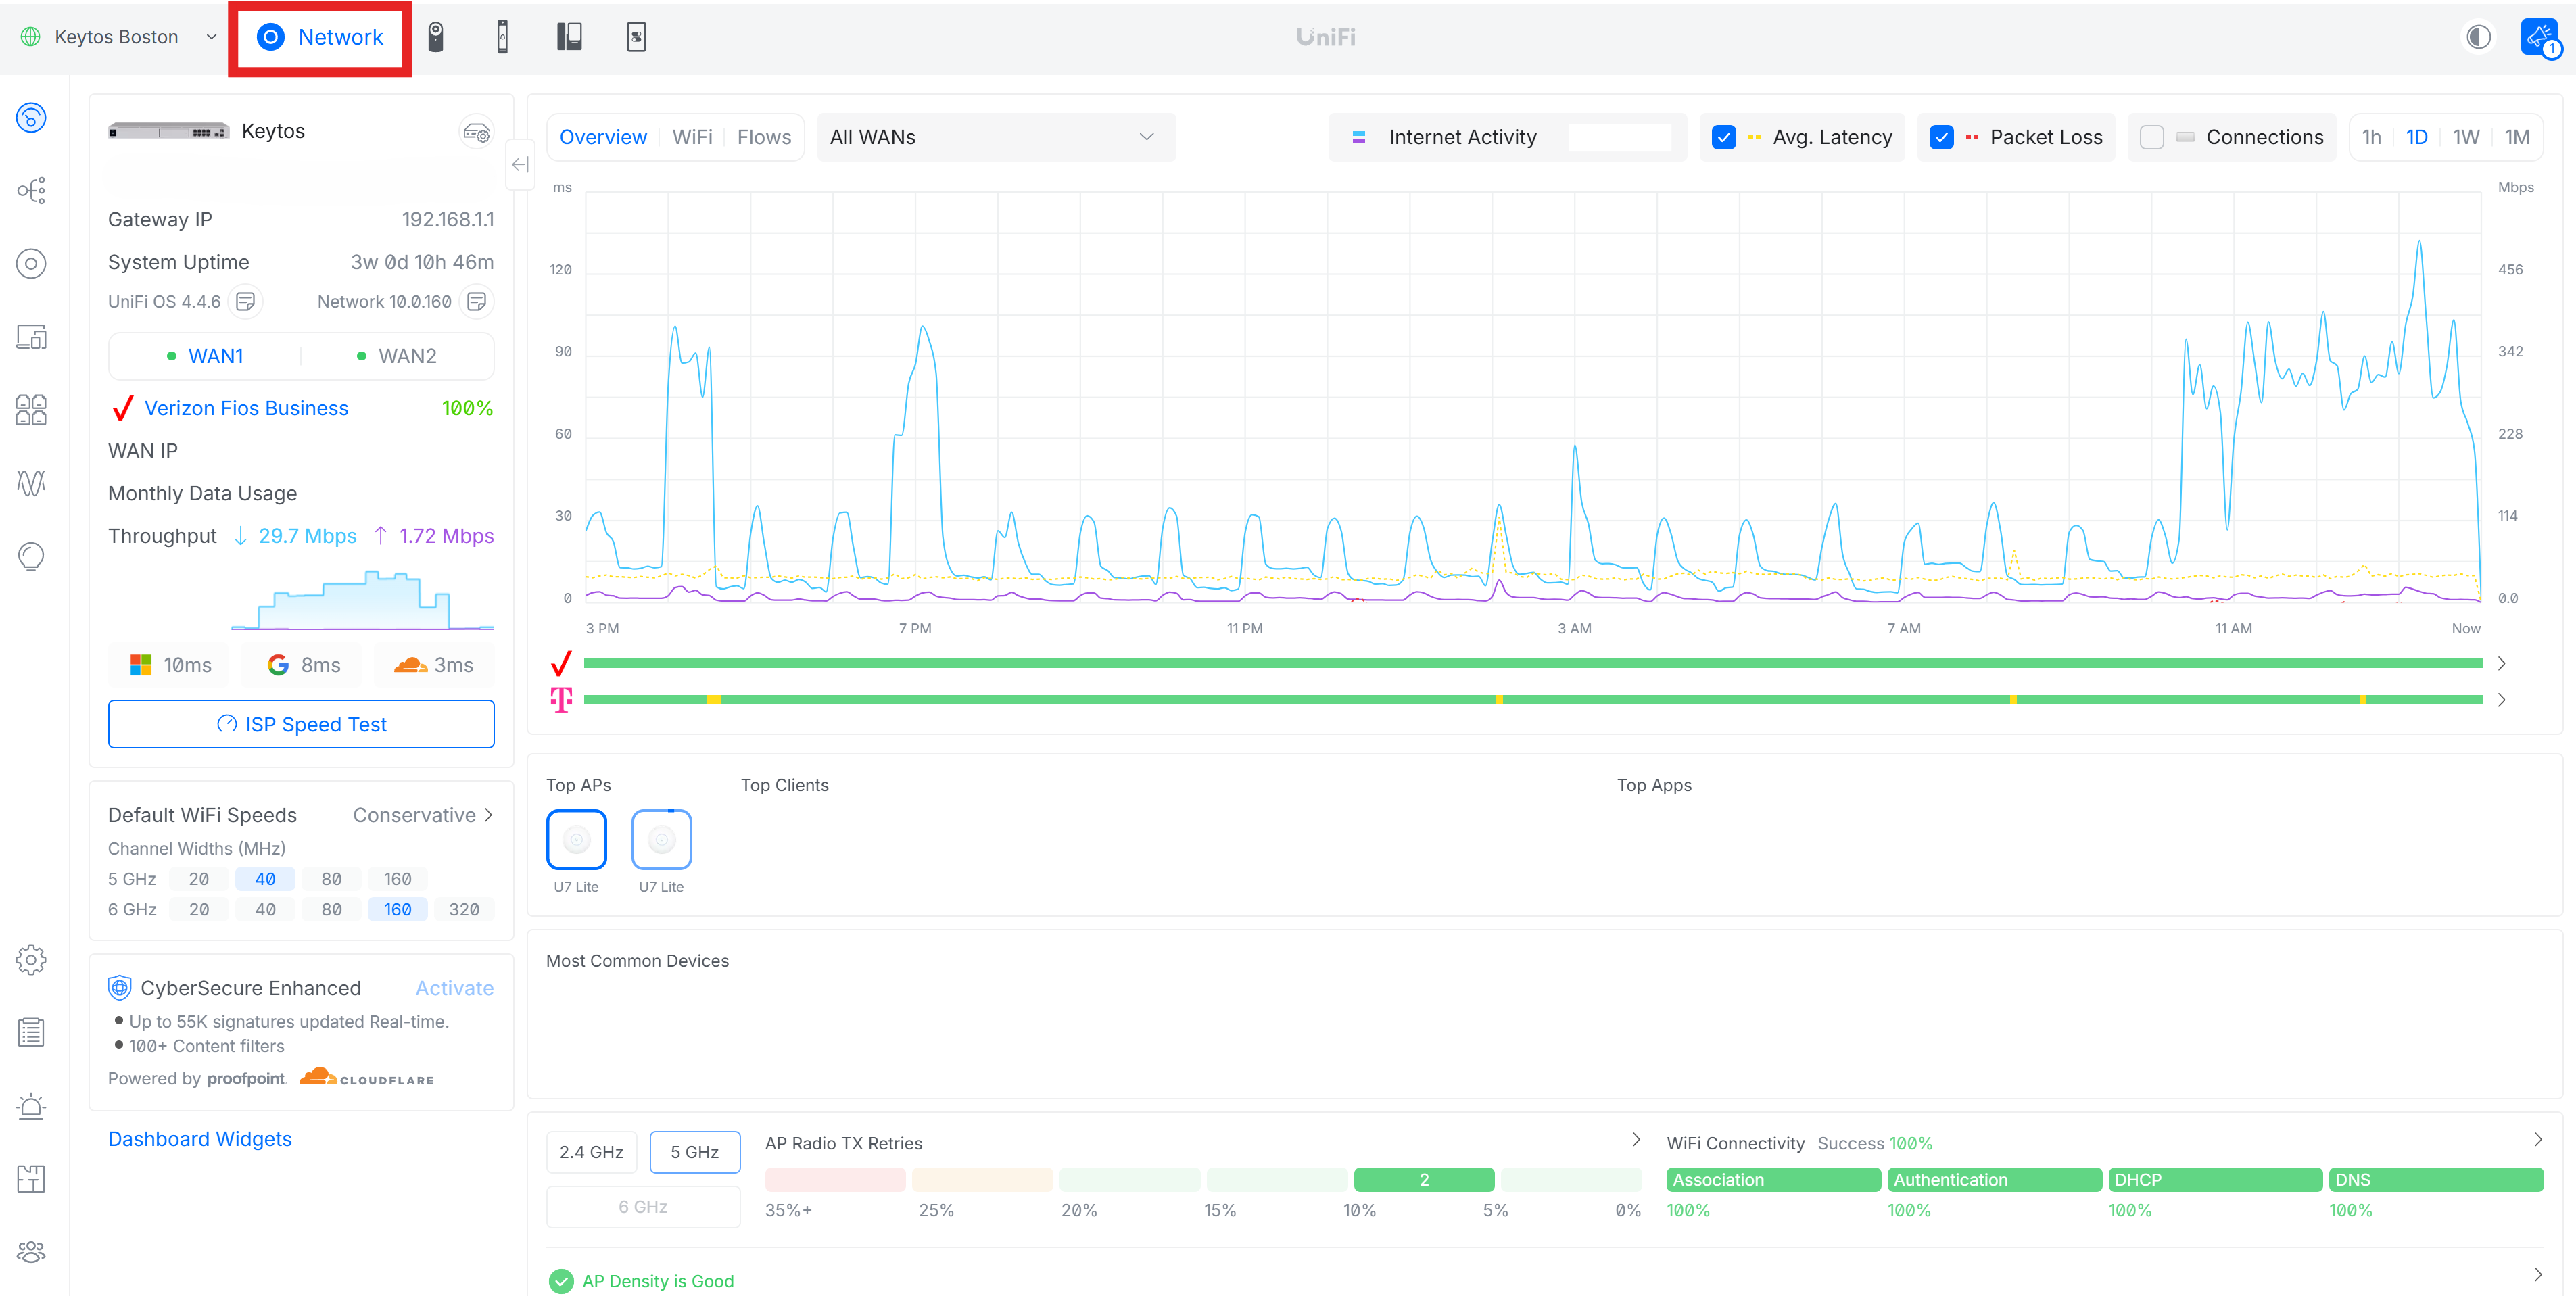Screen dimensions: 2576x1296
Task: Expand Conservative WiFi speeds setting
Action: (423, 815)
